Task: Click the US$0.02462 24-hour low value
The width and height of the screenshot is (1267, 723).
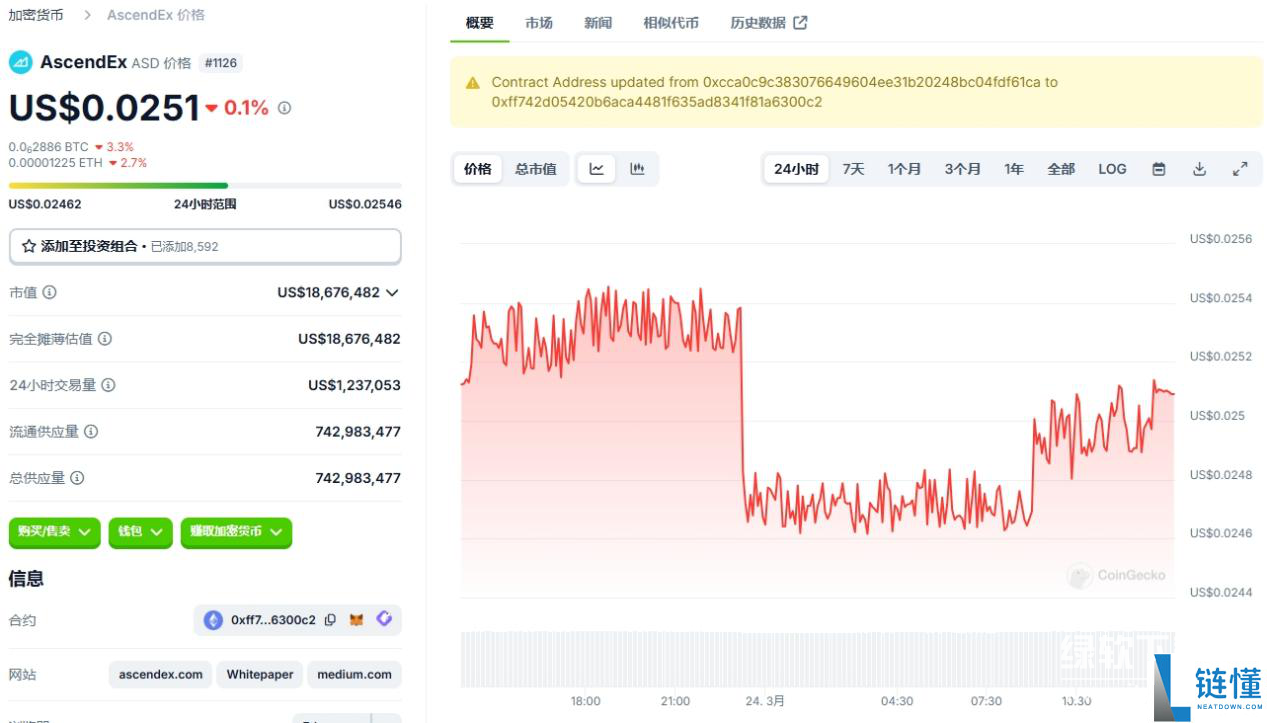Action: pos(45,204)
